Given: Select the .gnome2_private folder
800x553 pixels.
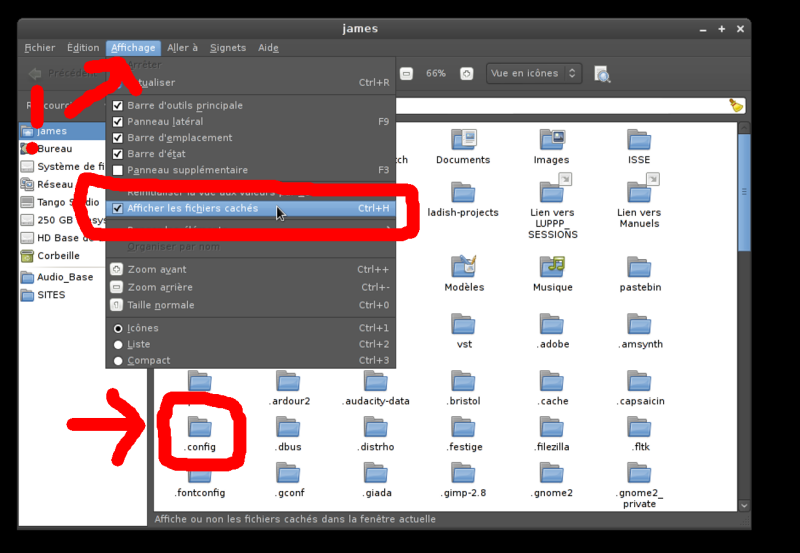Looking at the screenshot, I should point(639,473).
